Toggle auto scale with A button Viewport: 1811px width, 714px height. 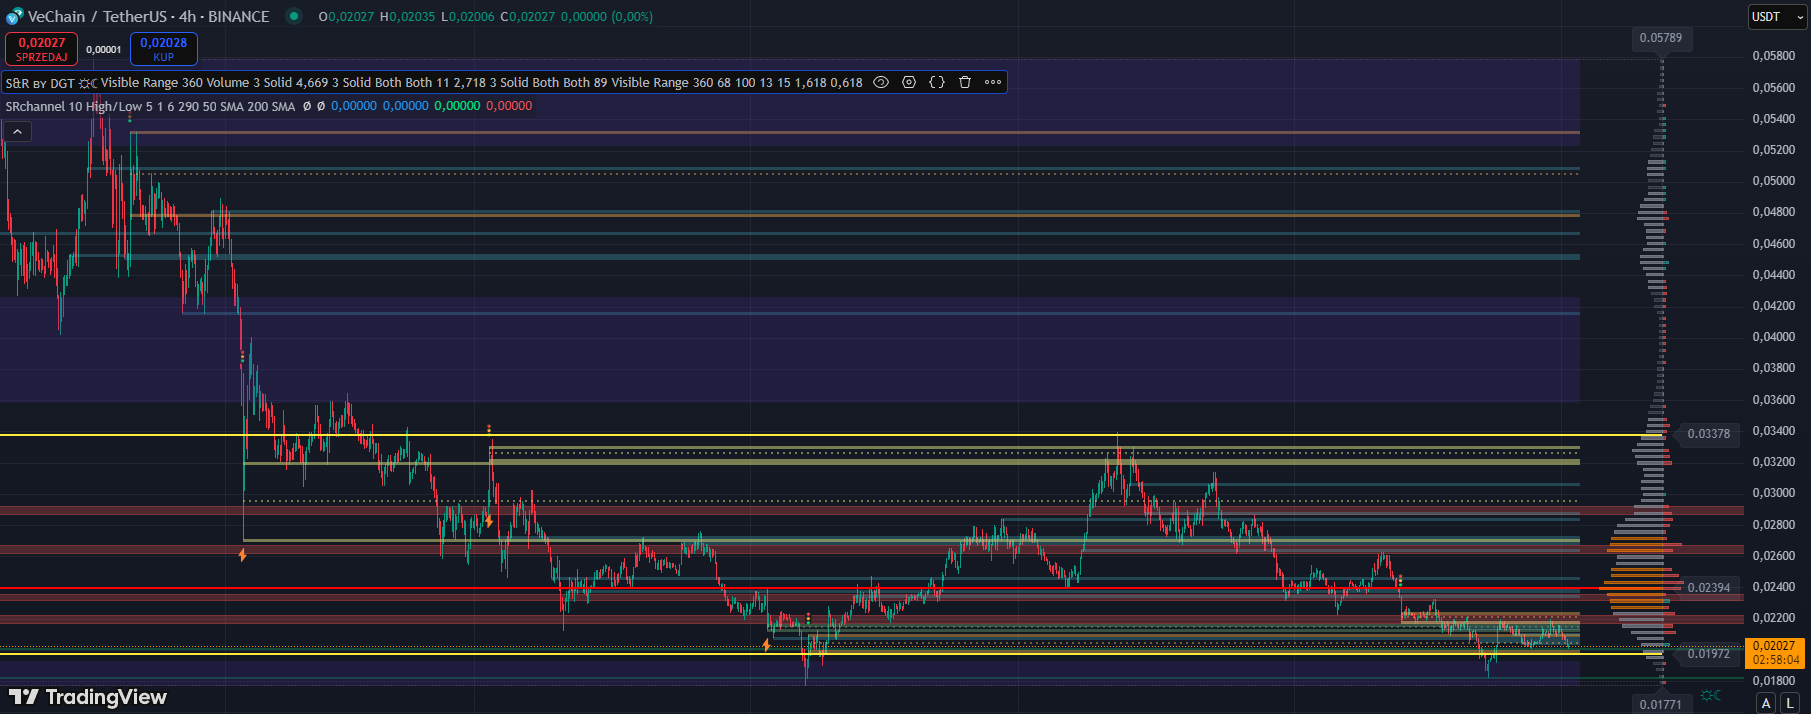click(x=1766, y=703)
